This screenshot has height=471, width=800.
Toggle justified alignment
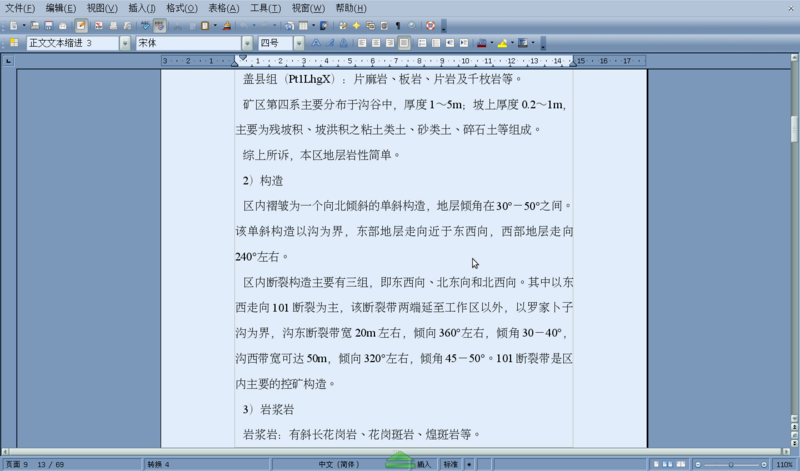pos(404,43)
